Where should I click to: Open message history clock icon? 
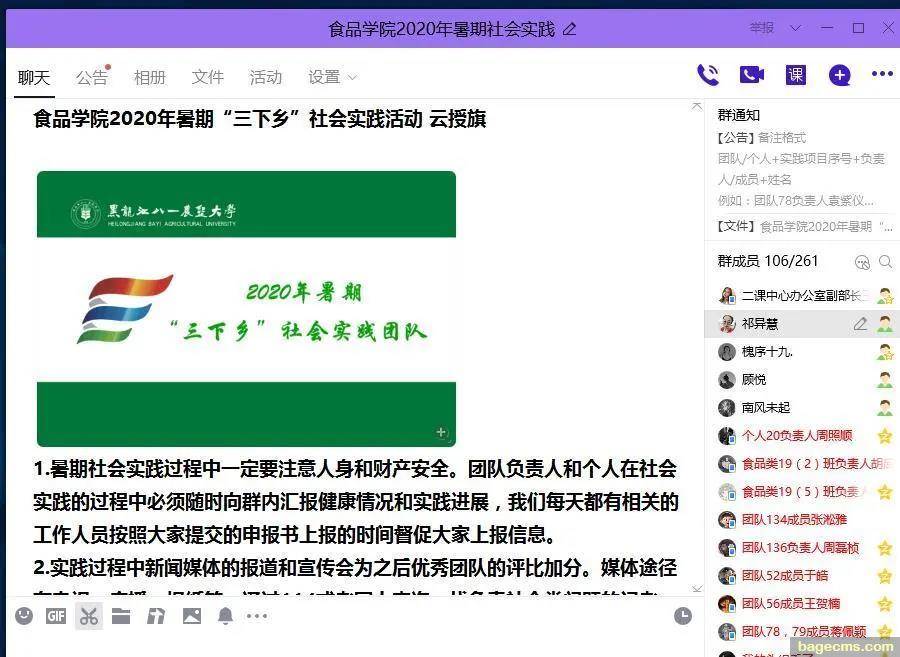tap(683, 616)
